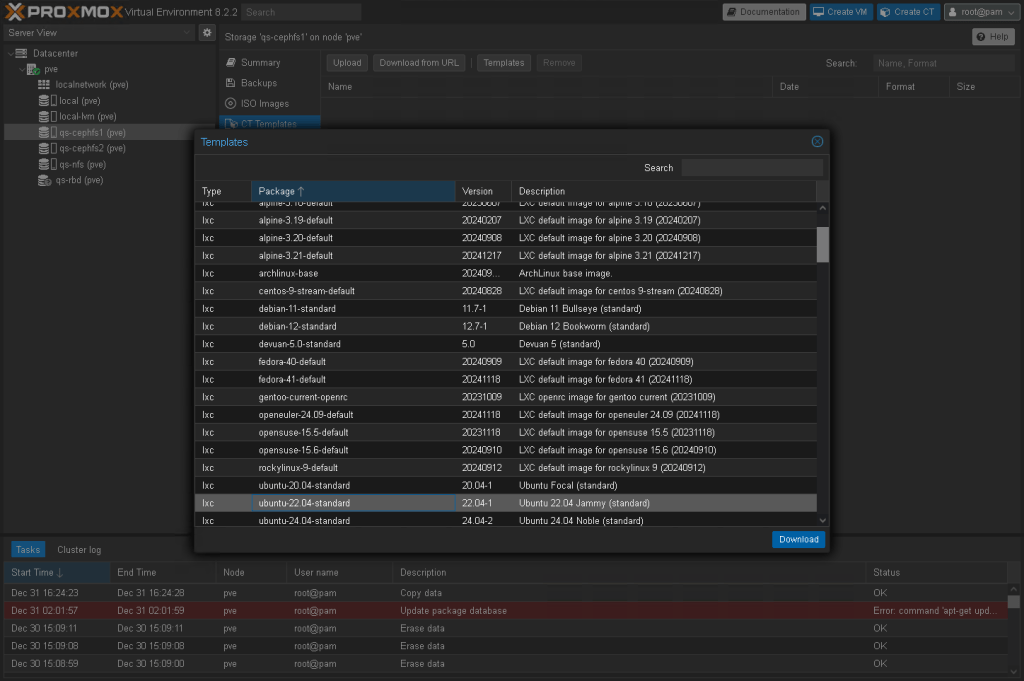Viewport: 1024px width, 681px height.
Task: Collapse the Datacenter tree node
Action: [x=9, y=53]
